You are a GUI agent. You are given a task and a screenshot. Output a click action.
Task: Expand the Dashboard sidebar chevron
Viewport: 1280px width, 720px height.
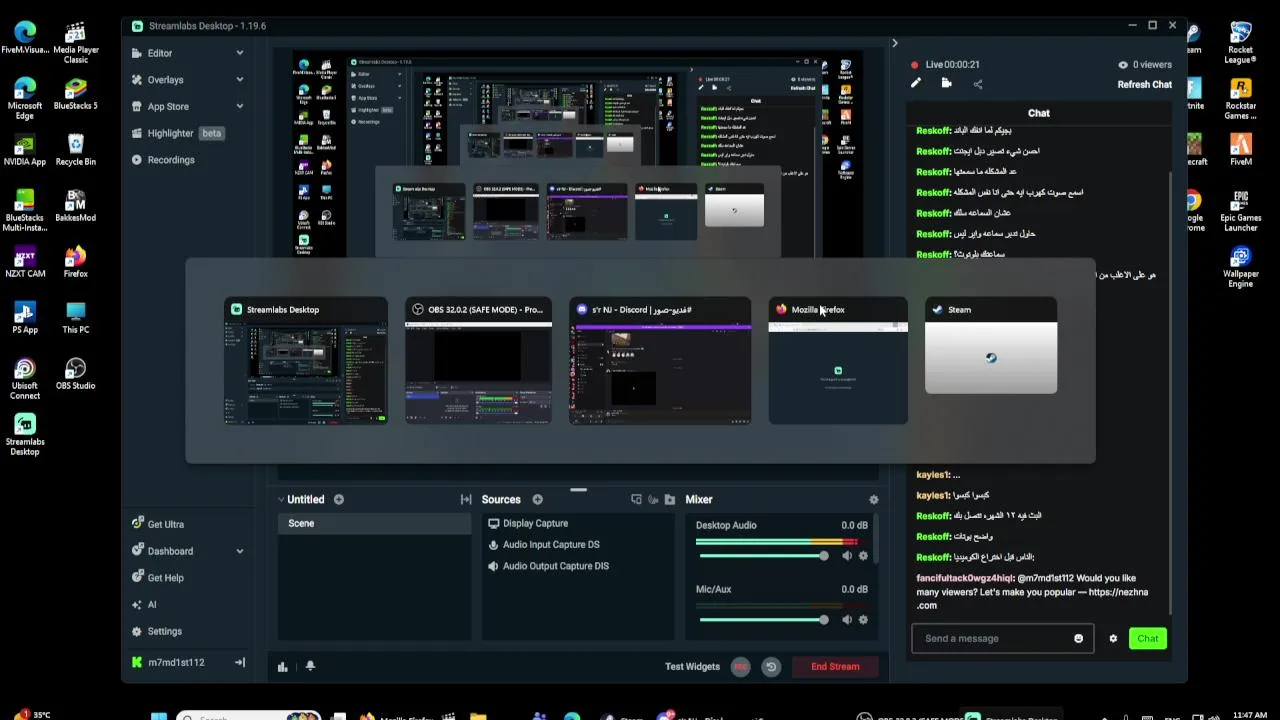click(x=240, y=551)
